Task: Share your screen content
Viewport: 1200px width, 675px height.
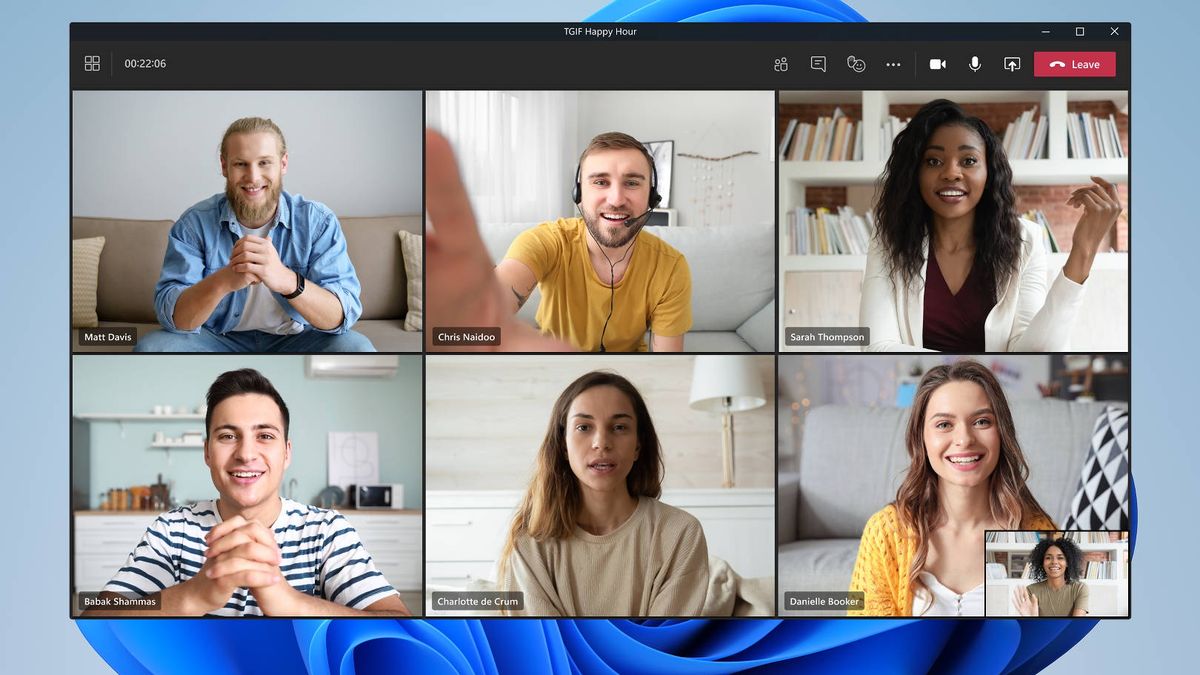Action: pyautogui.click(x=1012, y=64)
